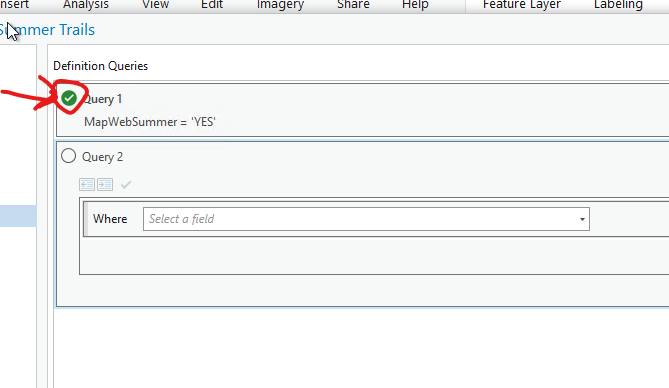Open the Analysis ribbon tab
Screen dimensions: 669x388
(x=86, y=5)
